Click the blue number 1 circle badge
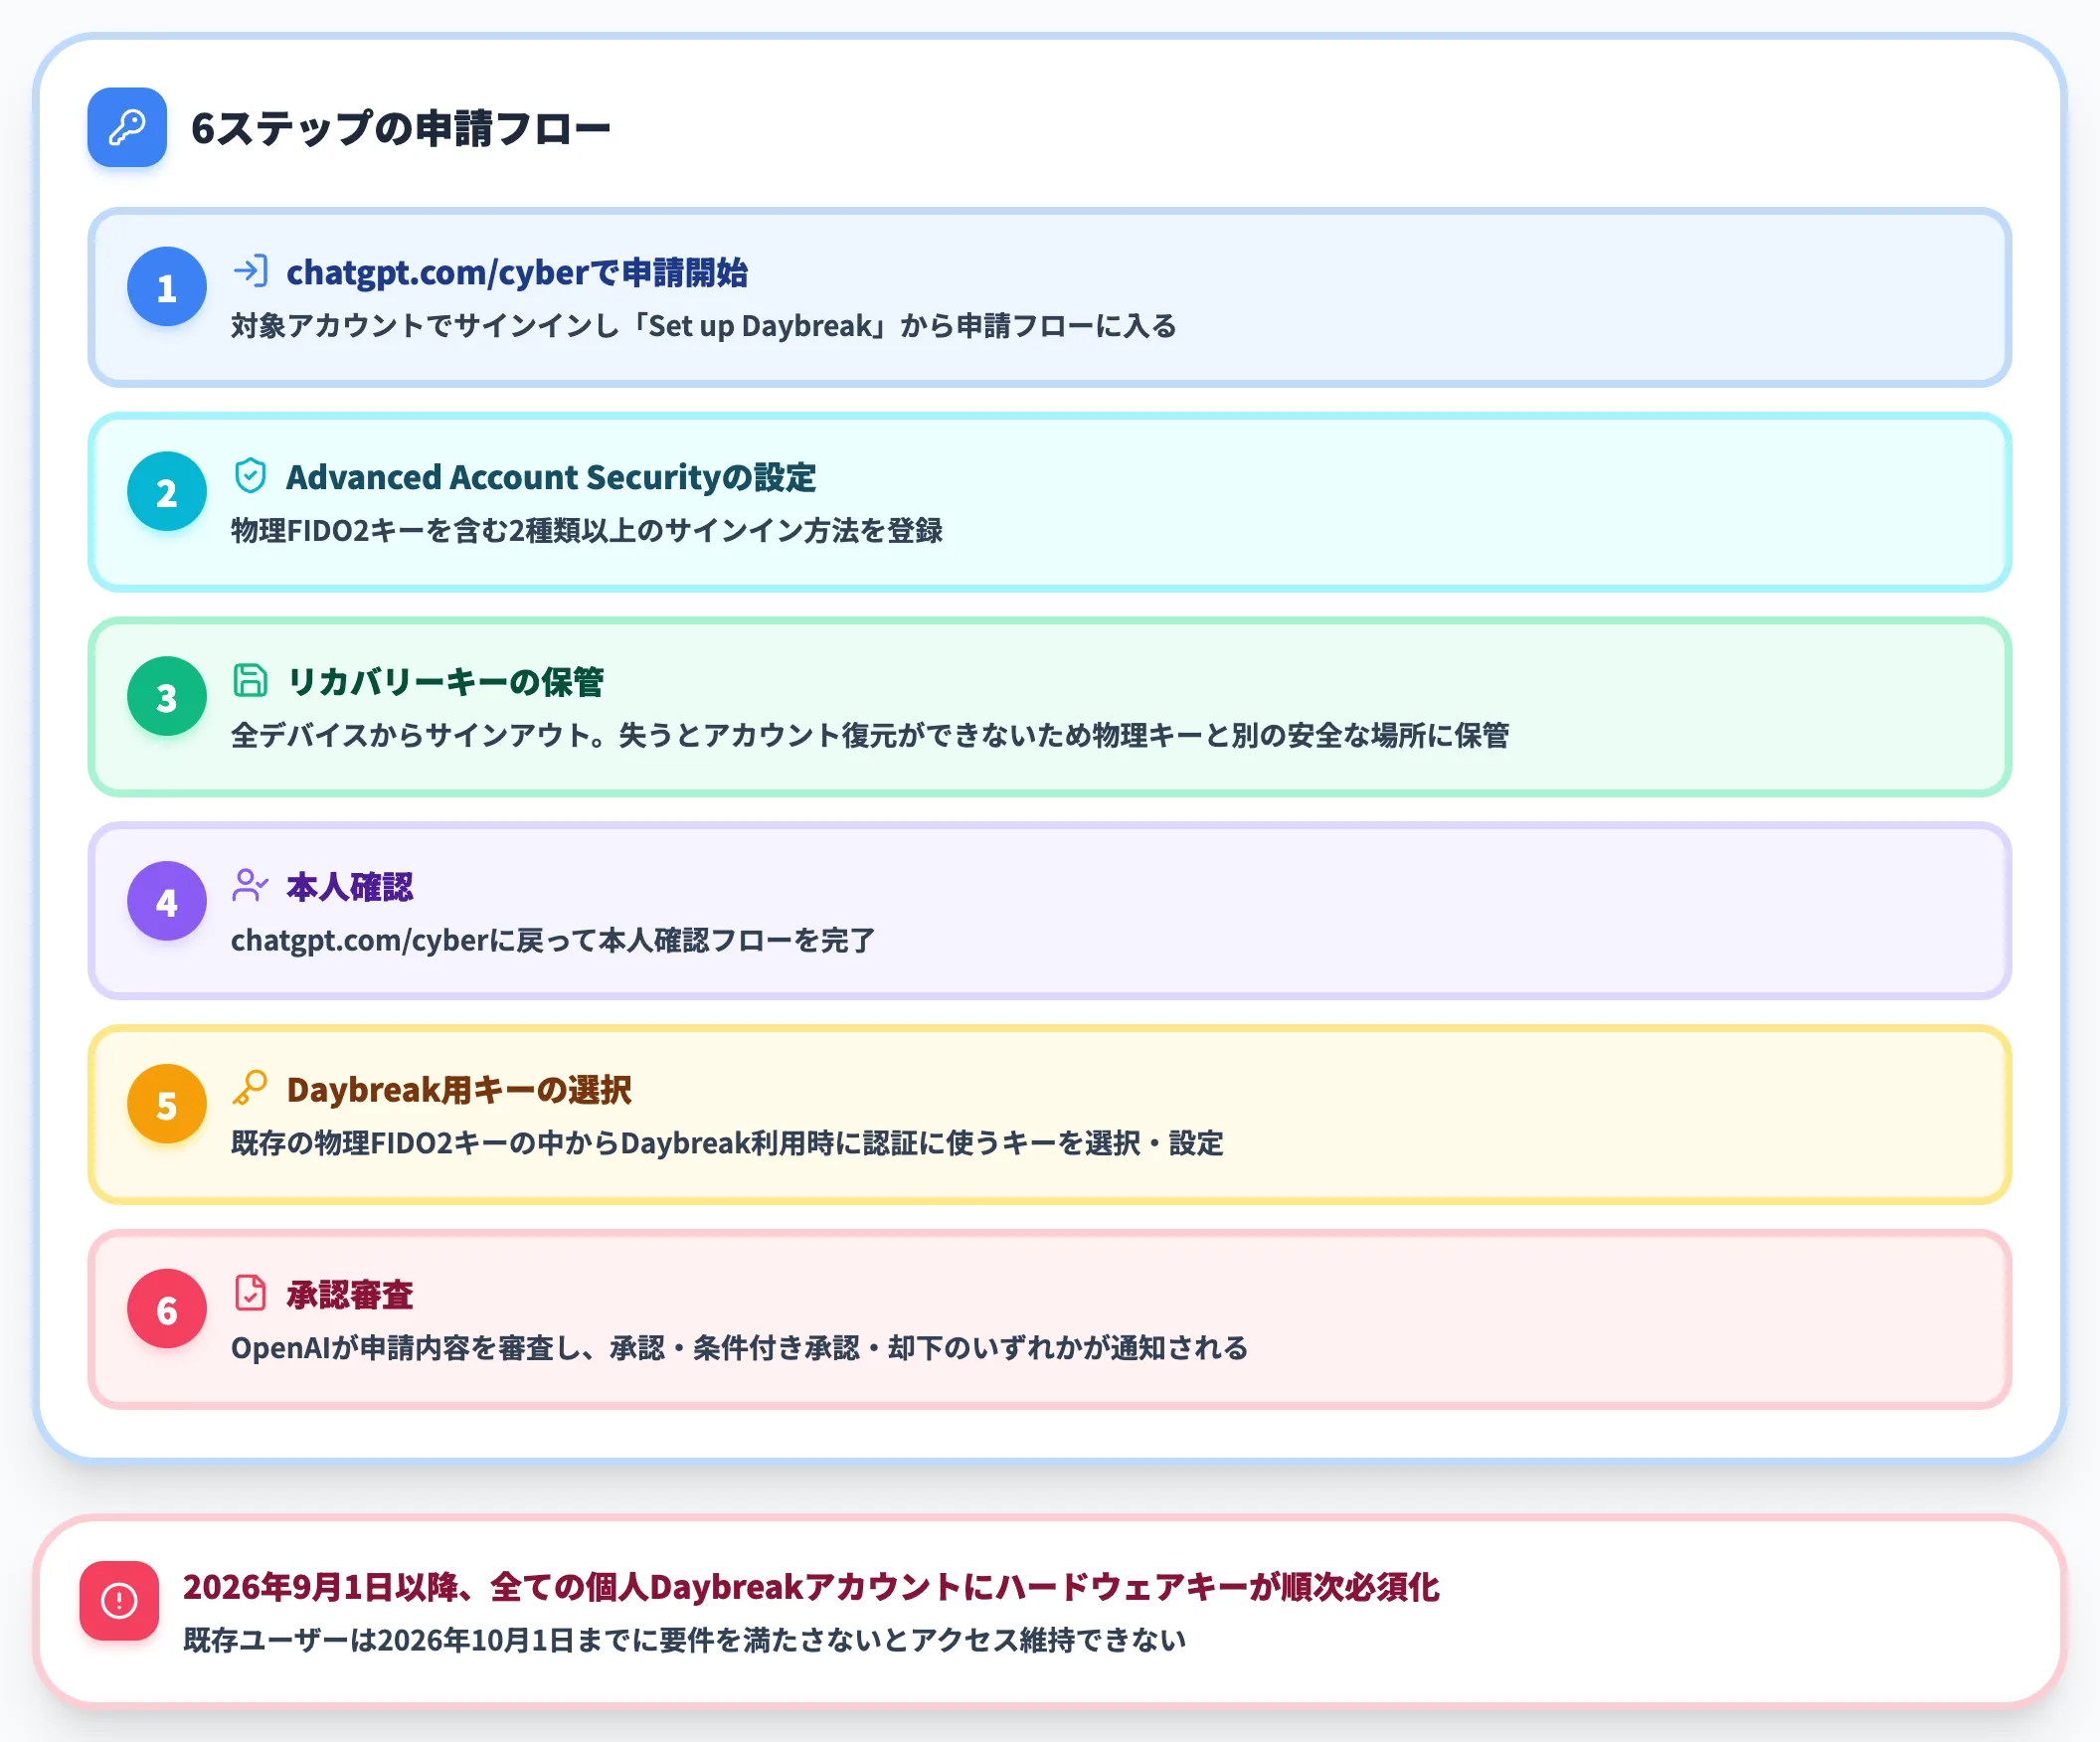2100x1742 pixels. [167, 287]
